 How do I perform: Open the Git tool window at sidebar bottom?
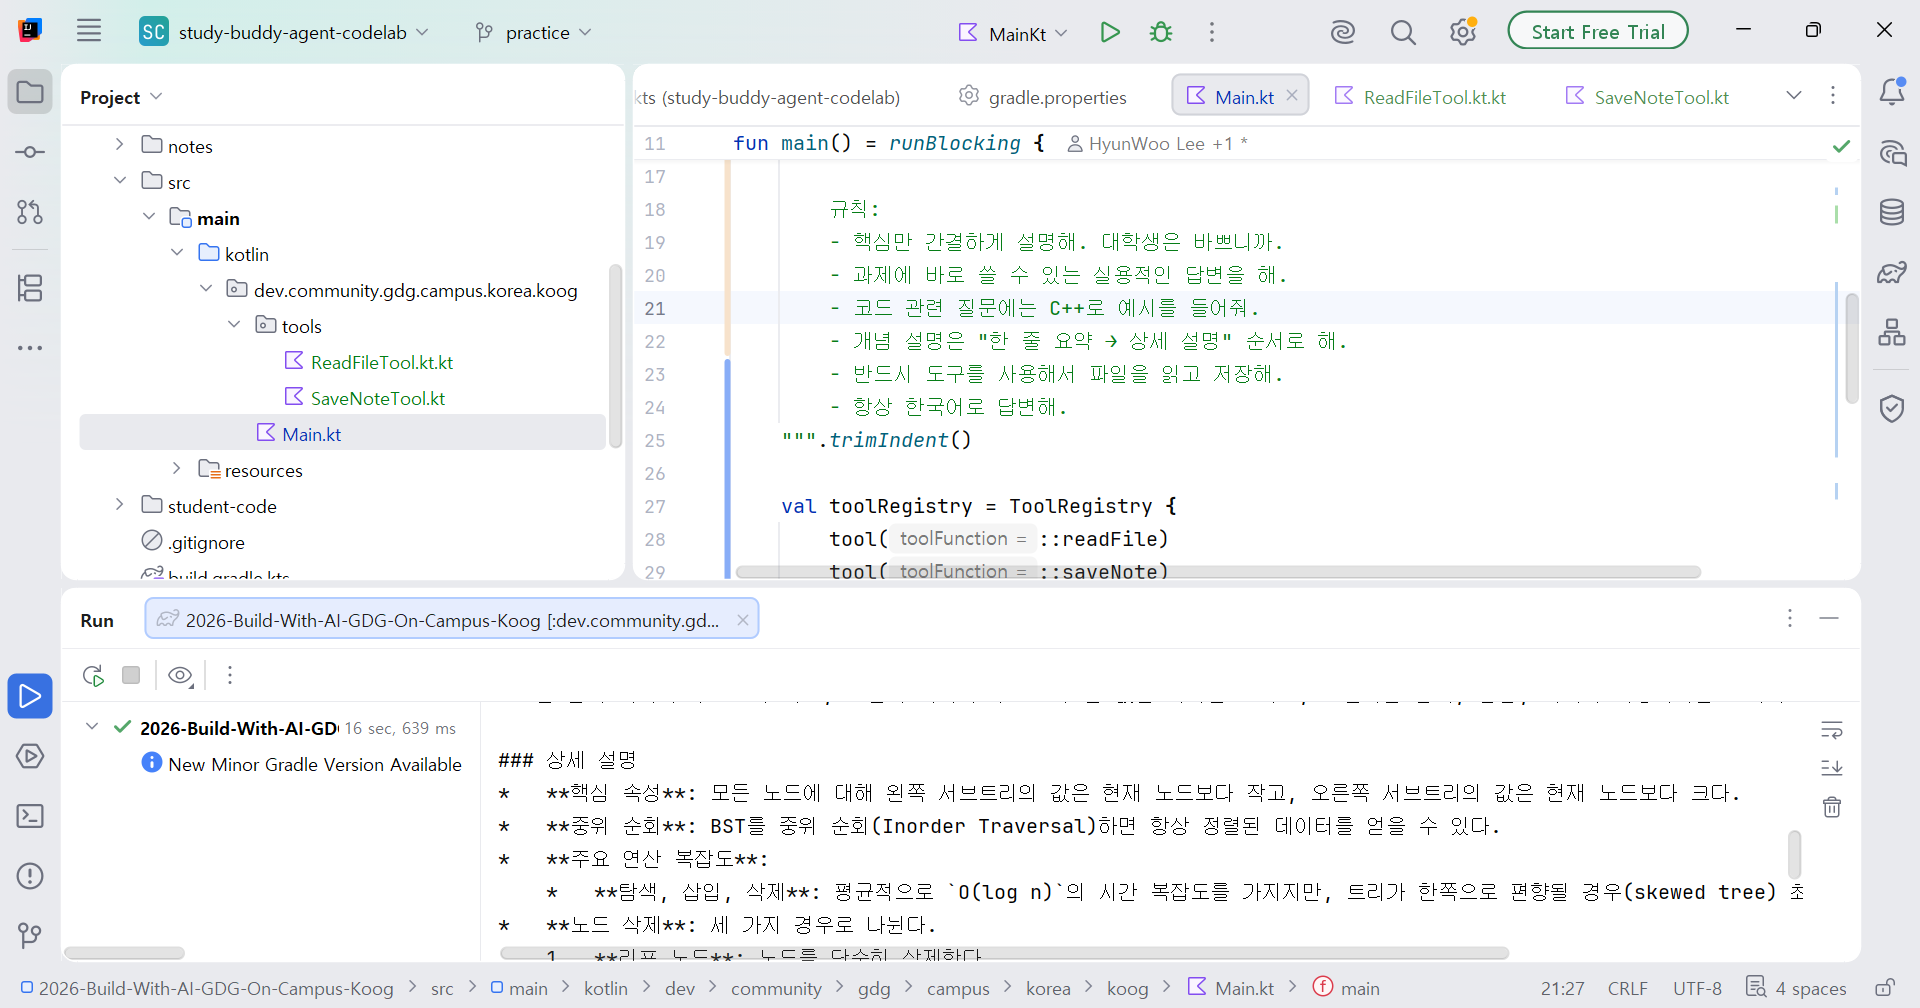coord(30,936)
